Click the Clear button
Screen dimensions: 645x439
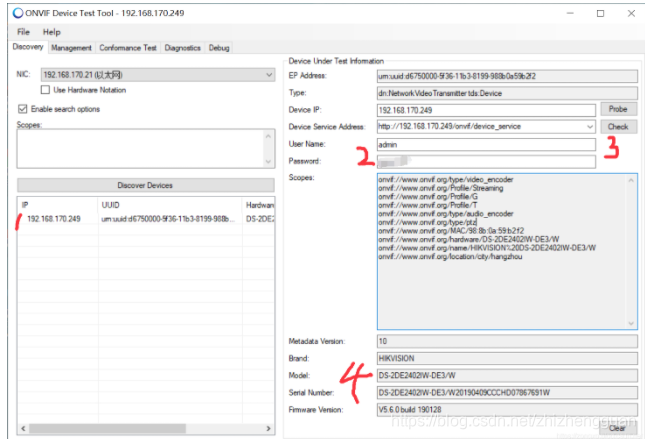click(x=617, y=428)
